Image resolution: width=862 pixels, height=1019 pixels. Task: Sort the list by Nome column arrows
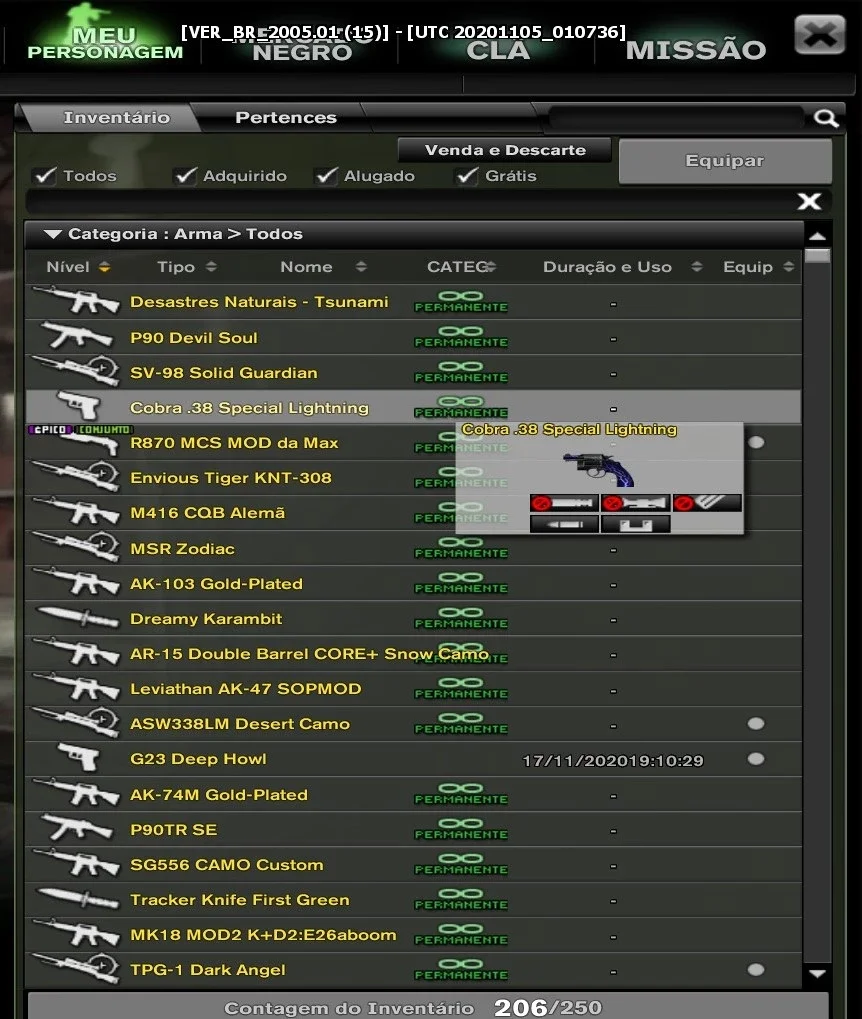(x=361, y=267)
